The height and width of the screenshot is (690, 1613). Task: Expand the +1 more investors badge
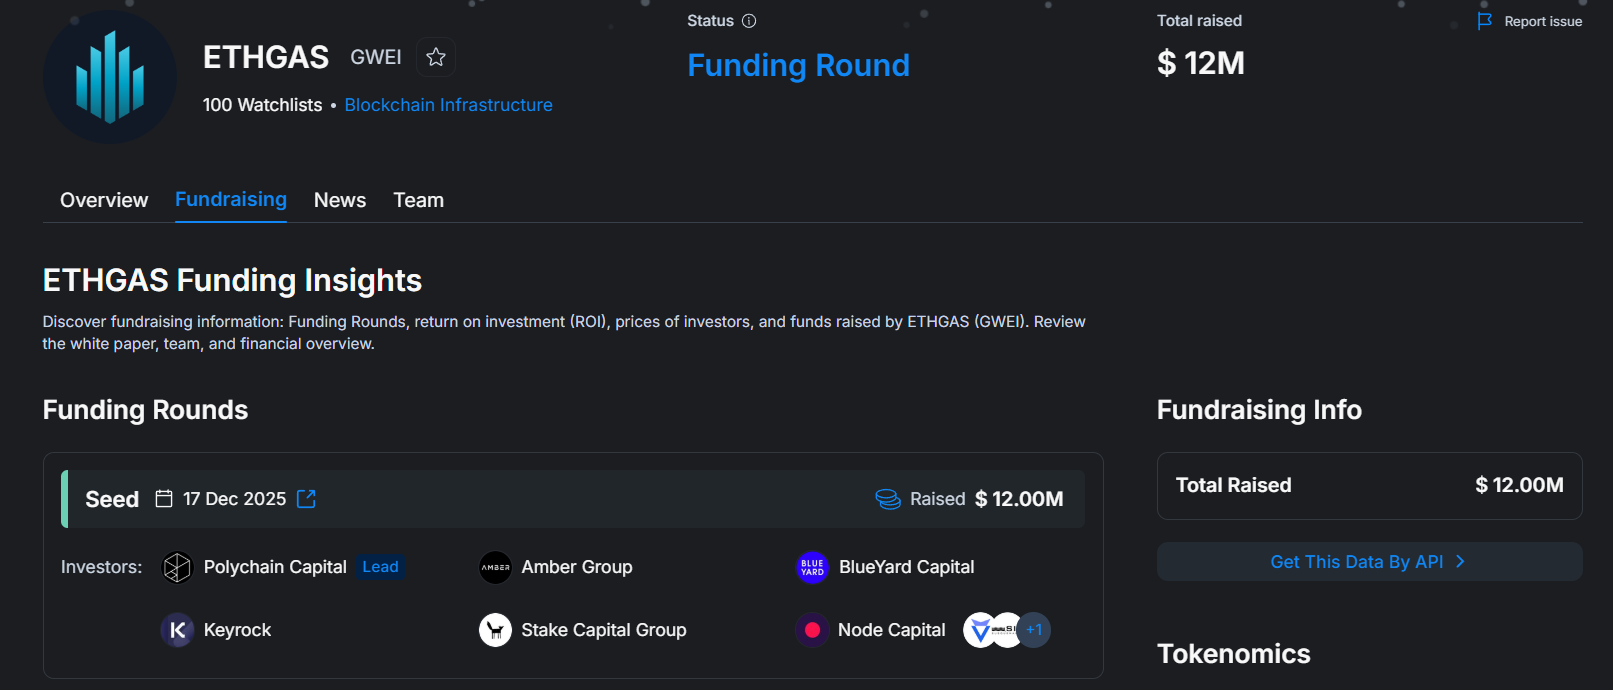(x=1034, y=630)
